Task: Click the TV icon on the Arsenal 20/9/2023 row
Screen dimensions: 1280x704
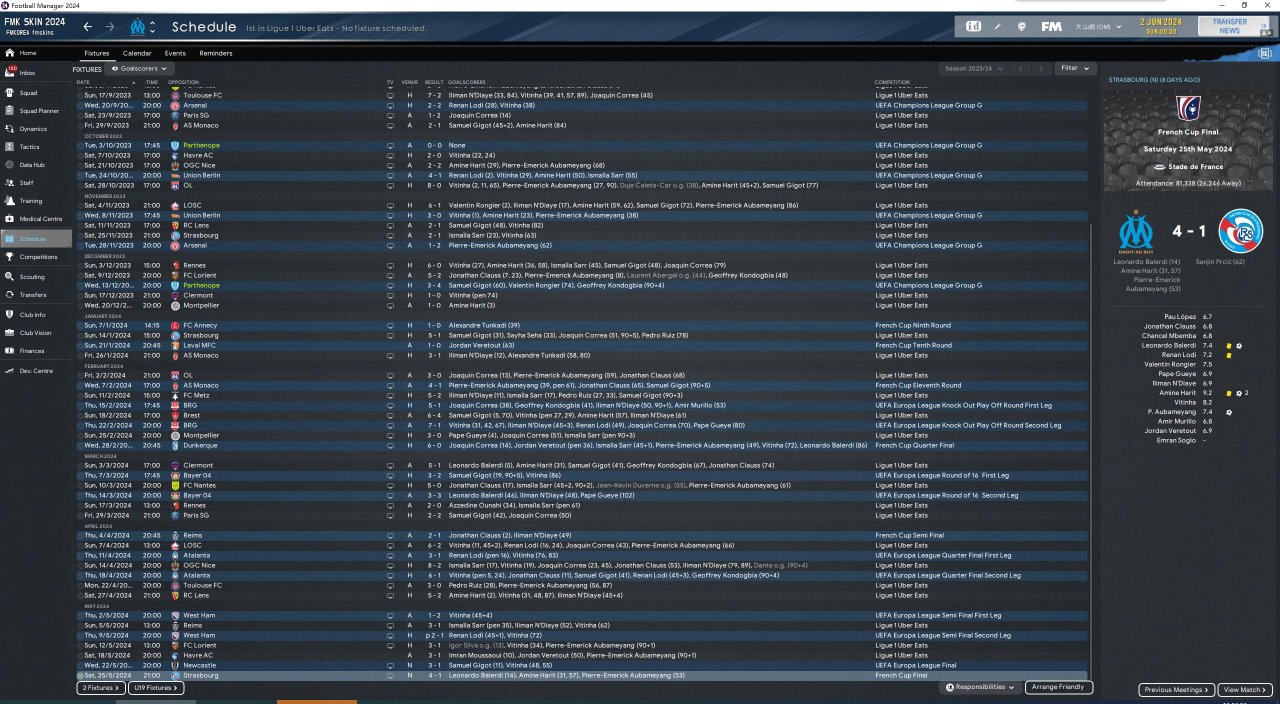Action: click(x=390, y=105)
